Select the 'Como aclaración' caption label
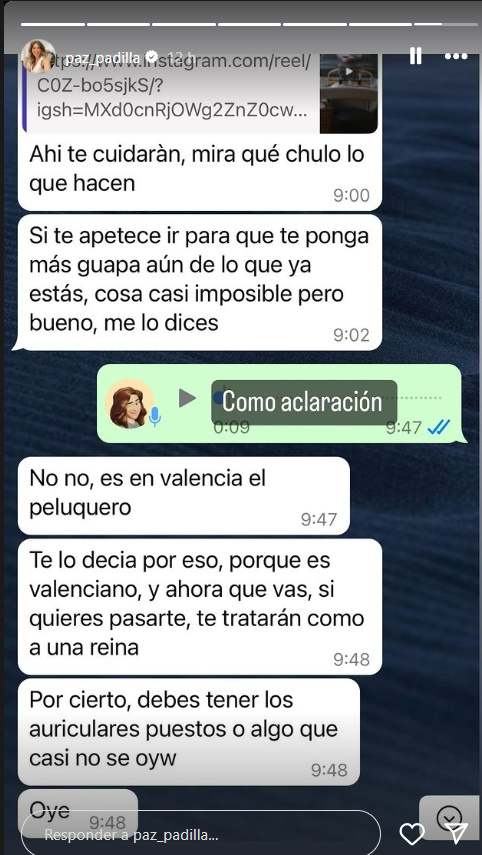 point(304,402)
